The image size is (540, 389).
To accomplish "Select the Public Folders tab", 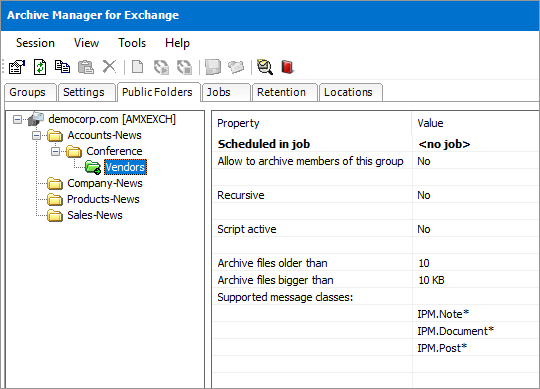I will click(x=158, y=92).
